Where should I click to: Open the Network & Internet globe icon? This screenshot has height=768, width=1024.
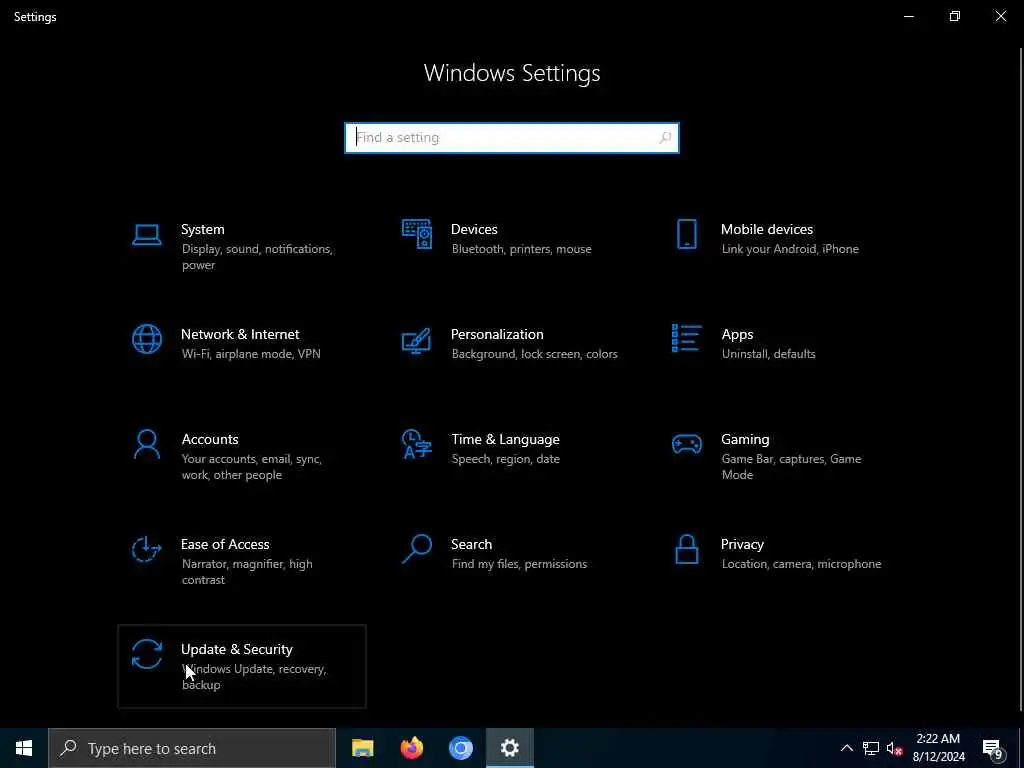(x=146, y=339)
